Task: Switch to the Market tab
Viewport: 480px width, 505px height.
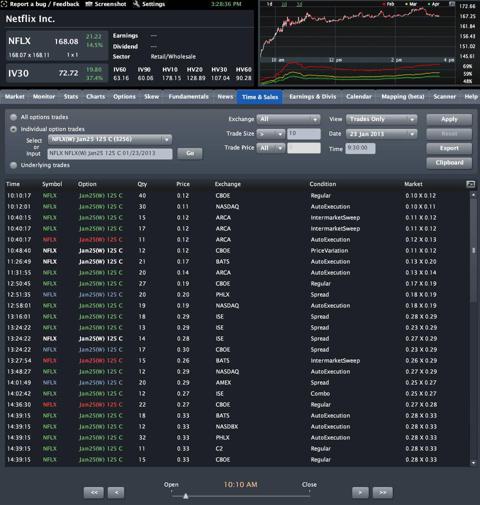Action: pyautogui.click(x=14, y=97)
